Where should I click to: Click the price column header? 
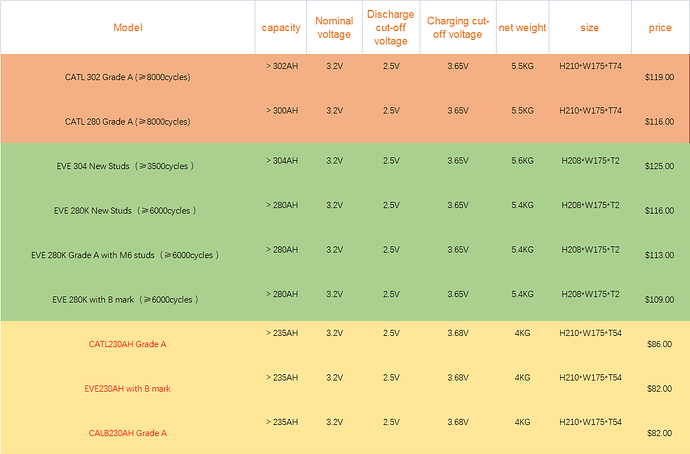660,27
